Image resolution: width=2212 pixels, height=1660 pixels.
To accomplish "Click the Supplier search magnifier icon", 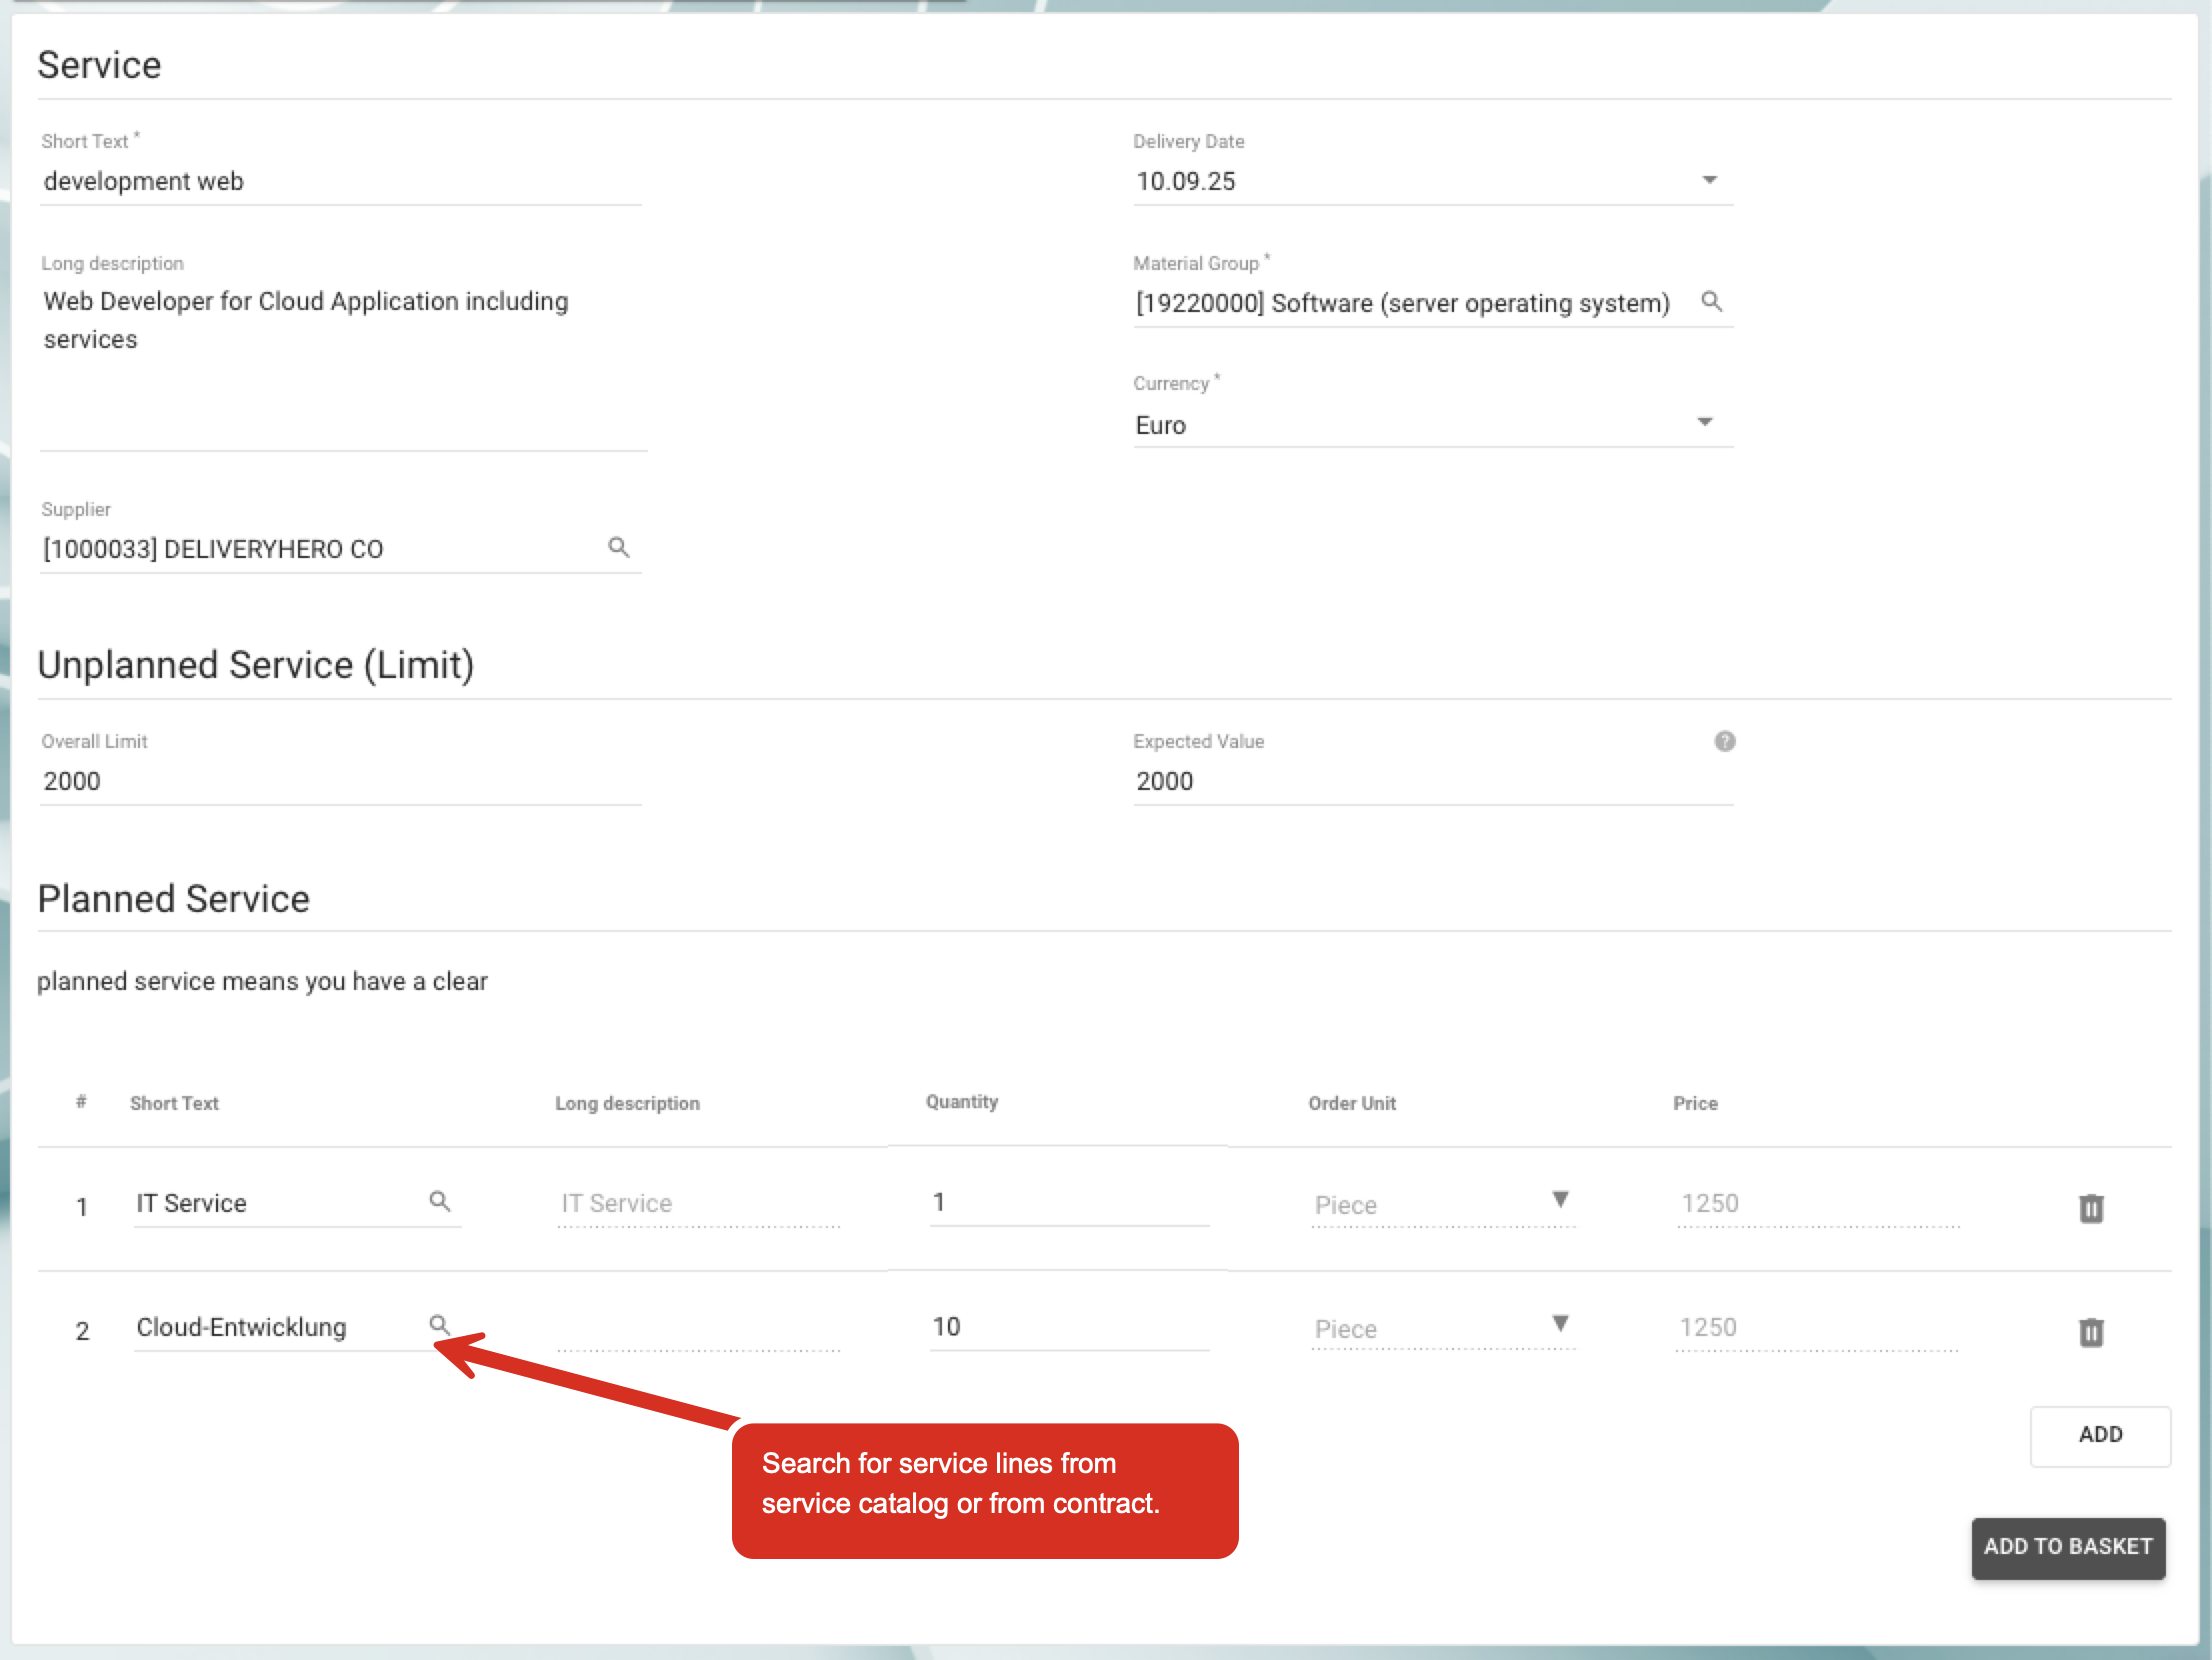I will [x=619, y=547].
